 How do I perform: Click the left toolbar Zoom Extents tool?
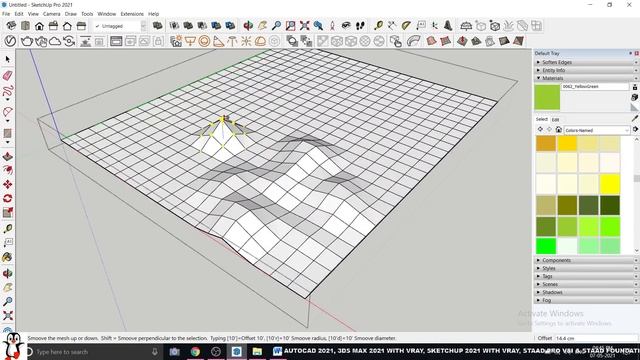(7, 316)
